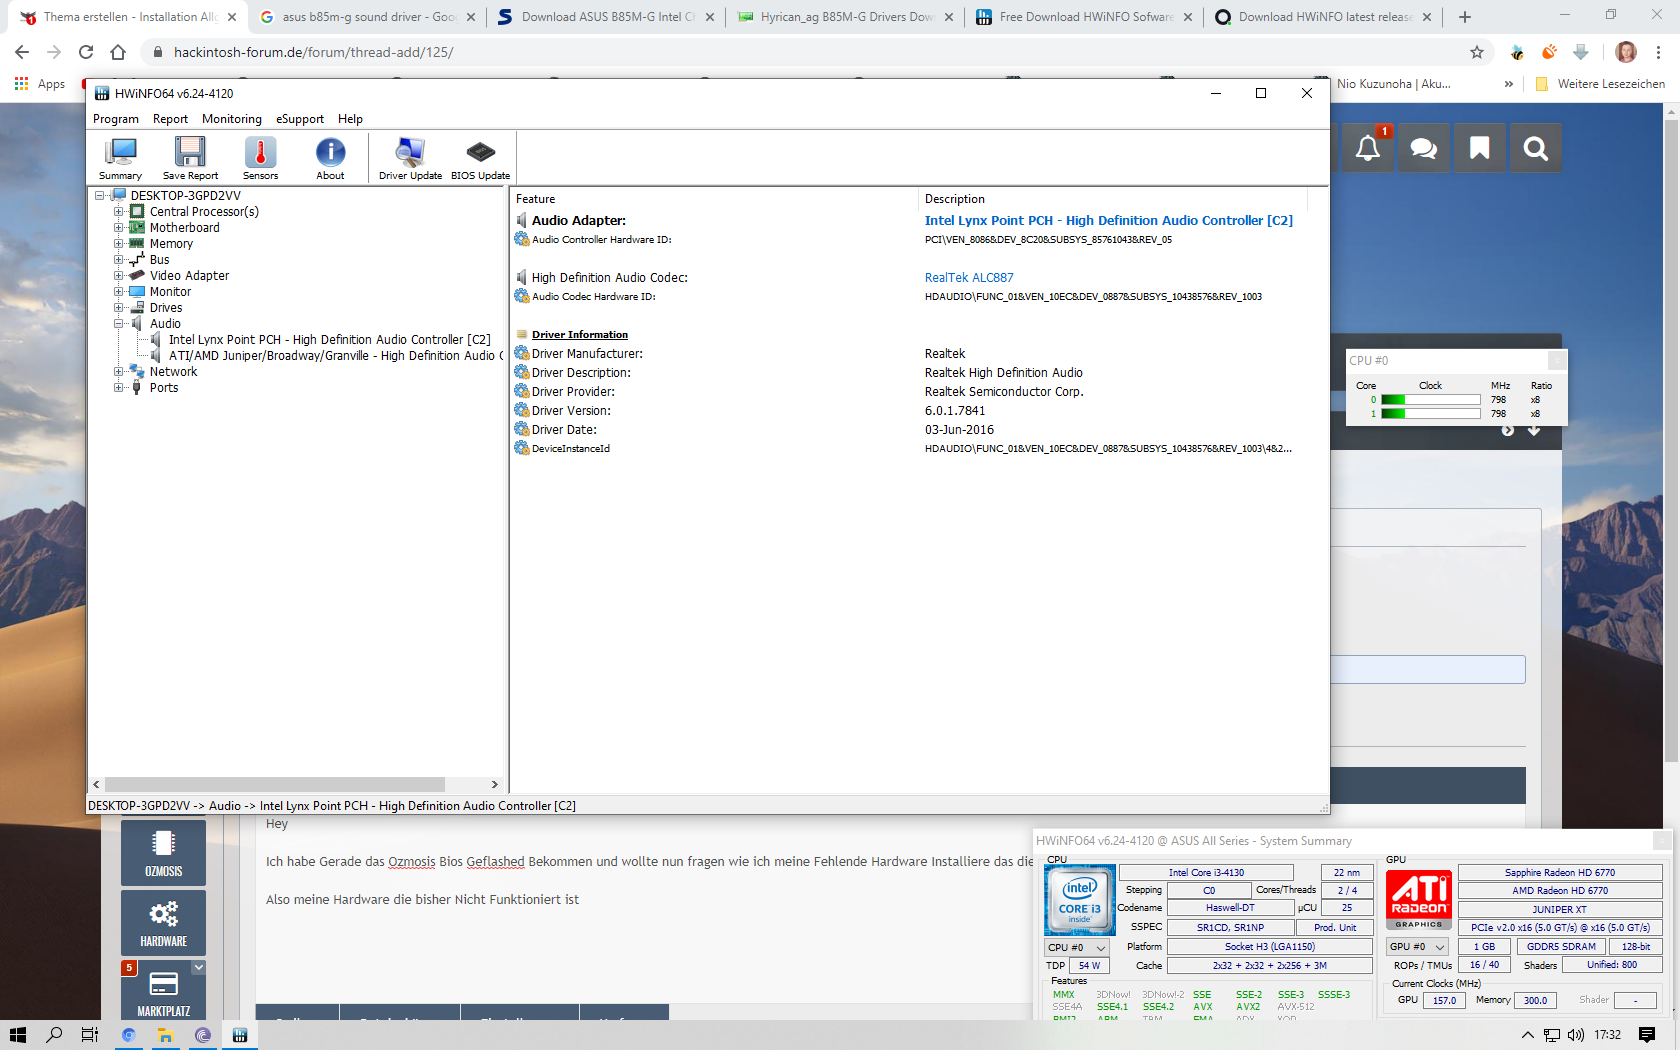Expand the Motherboard tree node
This screenshot has width=1680, height=1050.
tap(119, 228)
